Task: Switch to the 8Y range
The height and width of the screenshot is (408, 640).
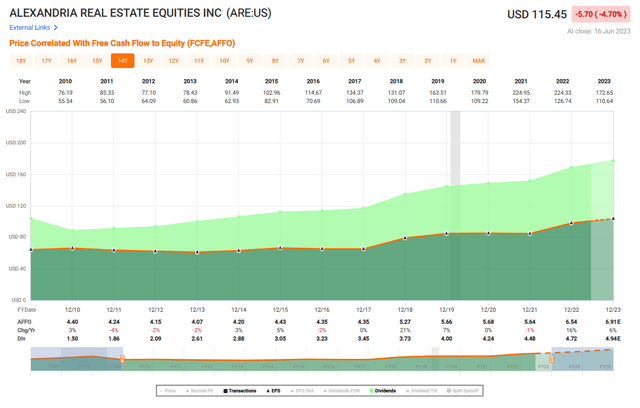Action: pyautogui.click(x=275, y=61)
